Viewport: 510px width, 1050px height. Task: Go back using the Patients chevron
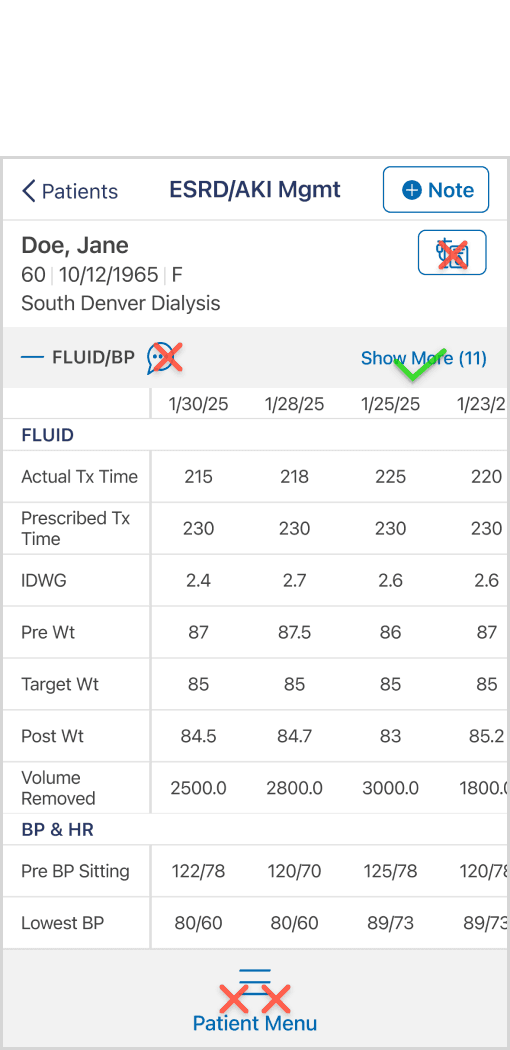point(29,191)
